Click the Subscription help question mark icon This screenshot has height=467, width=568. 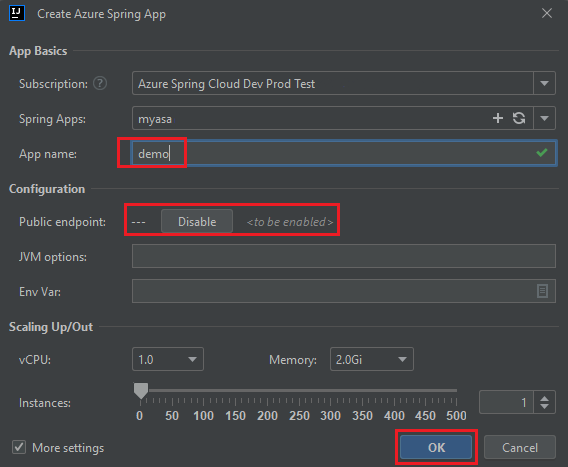pos(100,83)
